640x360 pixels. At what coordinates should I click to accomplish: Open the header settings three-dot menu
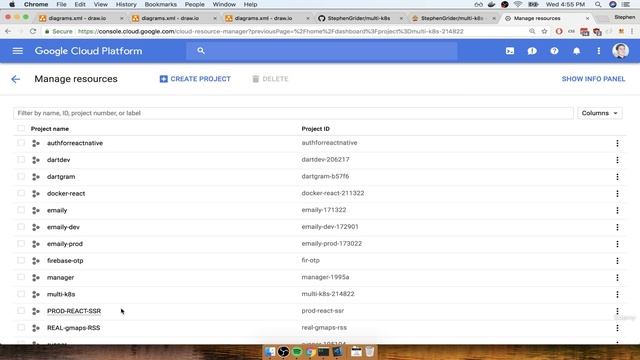click(x=598, y=51)
